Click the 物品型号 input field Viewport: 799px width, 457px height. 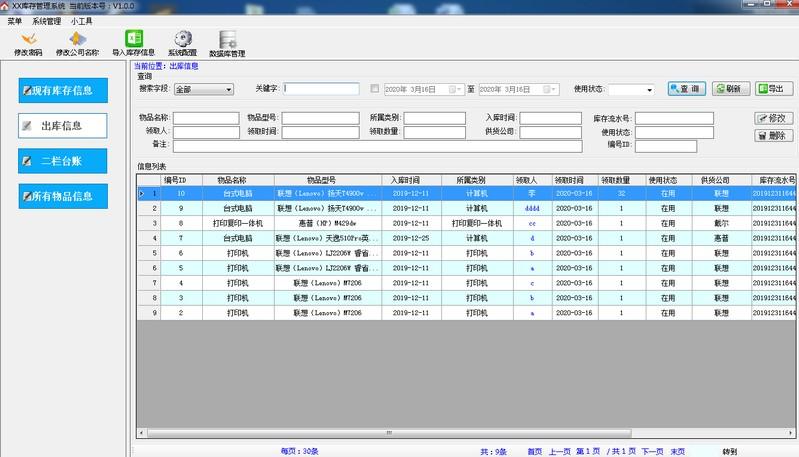321,118
